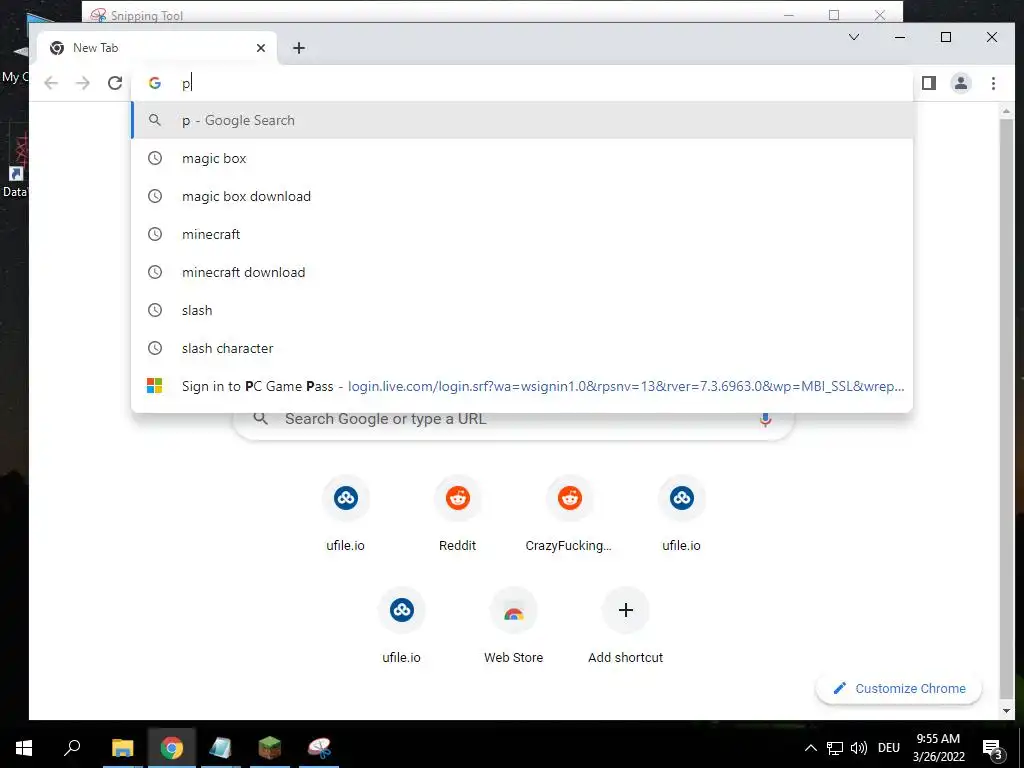Show hidden system tray icons

pos(810,748)
